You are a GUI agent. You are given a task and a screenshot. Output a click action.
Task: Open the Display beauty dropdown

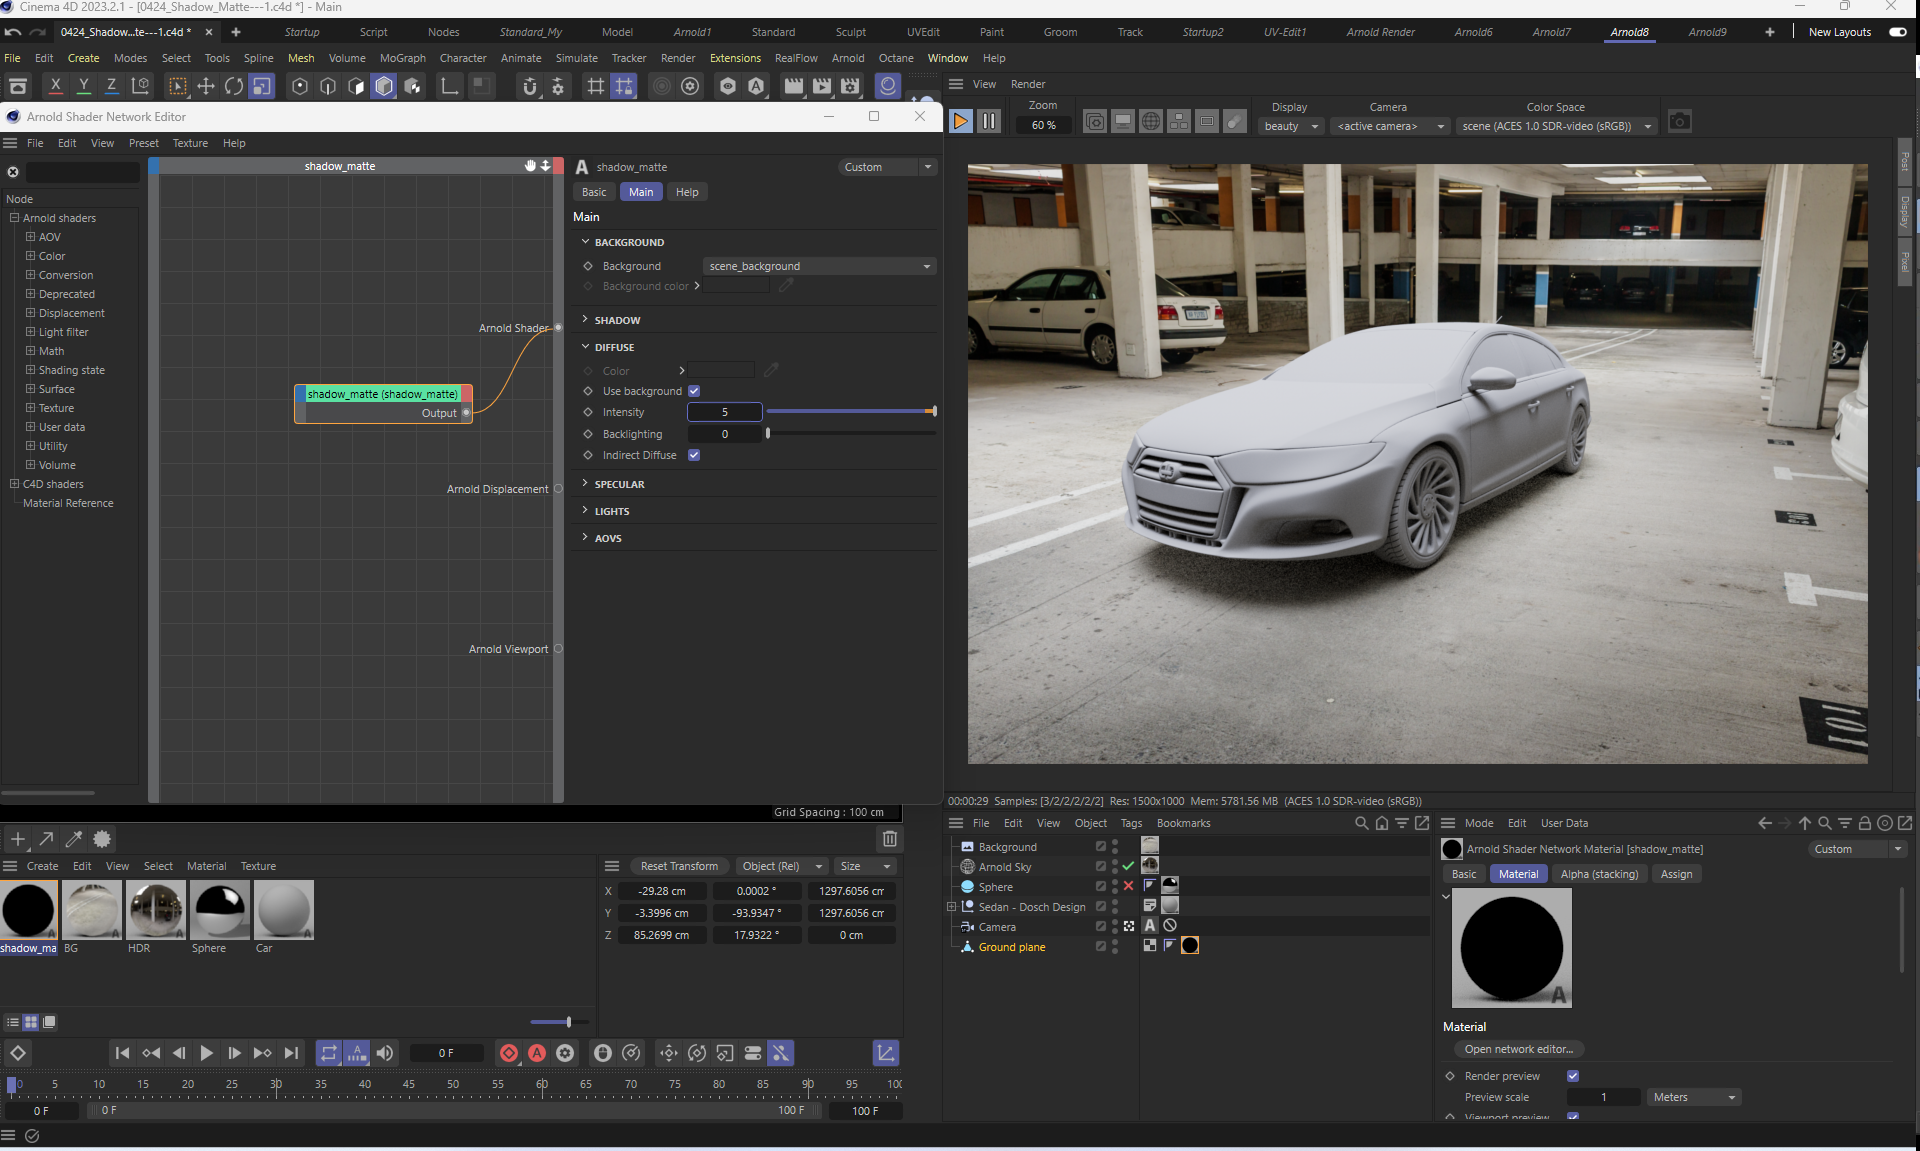click(x=1290, y=126)
